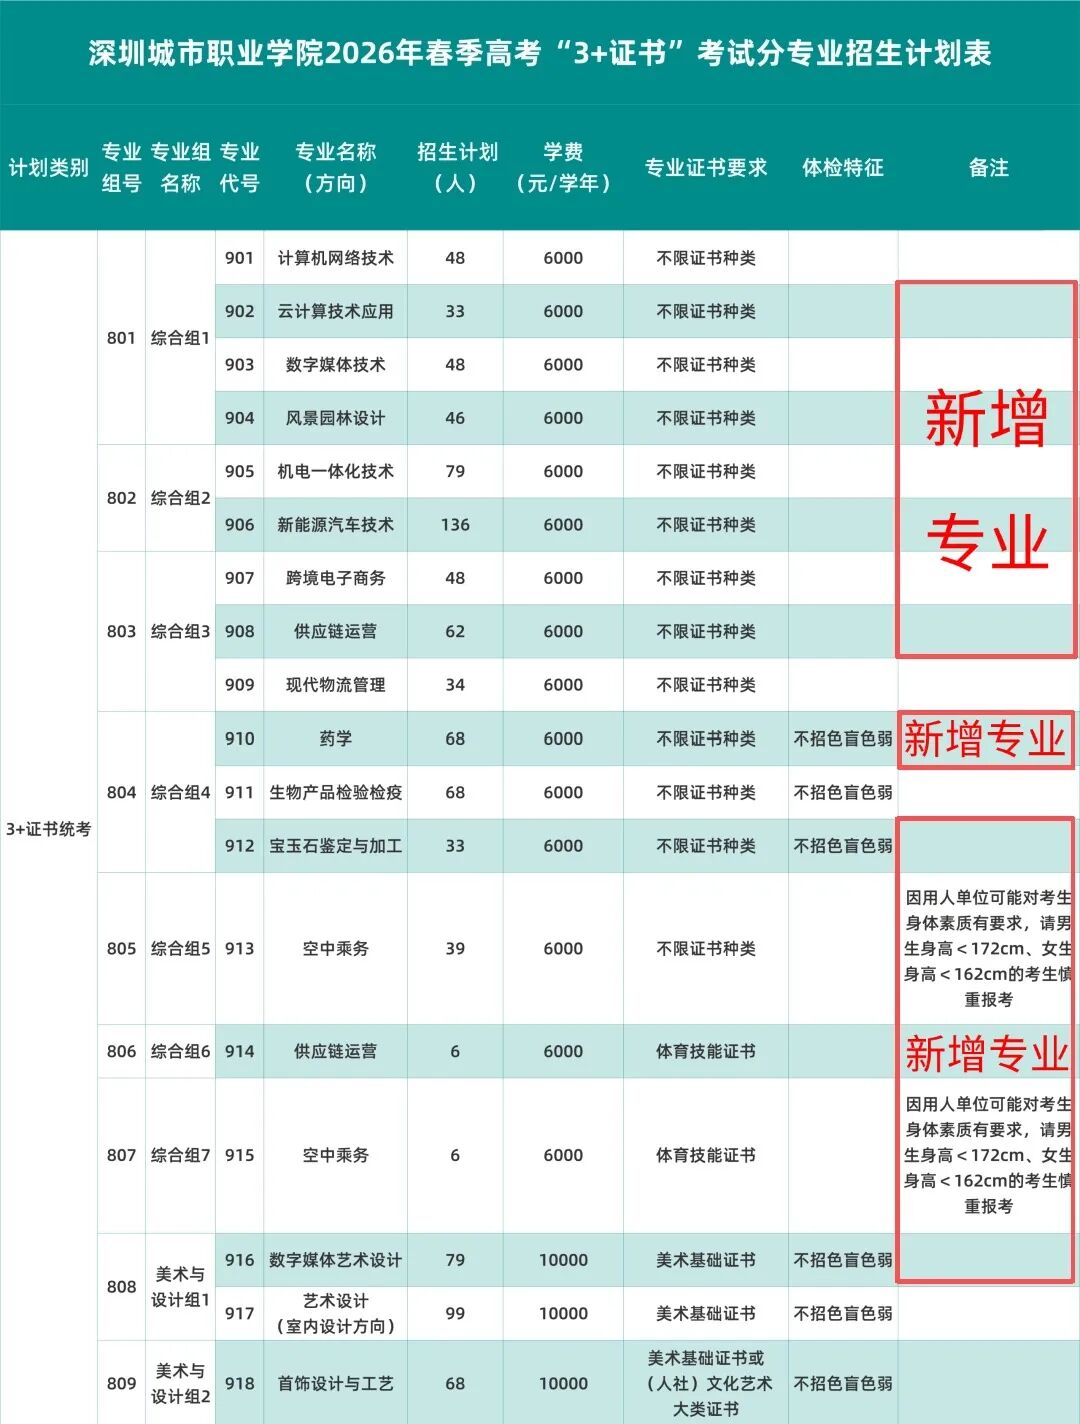Screen dimensions: 1080x1424
Task: Click the 3+证书统考 plan category cell
Action: [48, 829]
